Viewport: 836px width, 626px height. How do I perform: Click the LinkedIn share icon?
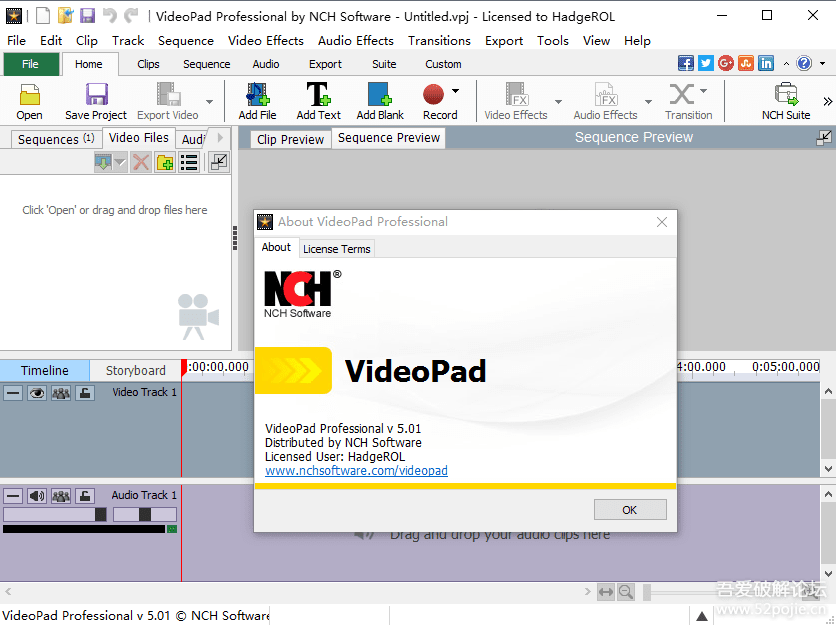click(x=766, y=63)
